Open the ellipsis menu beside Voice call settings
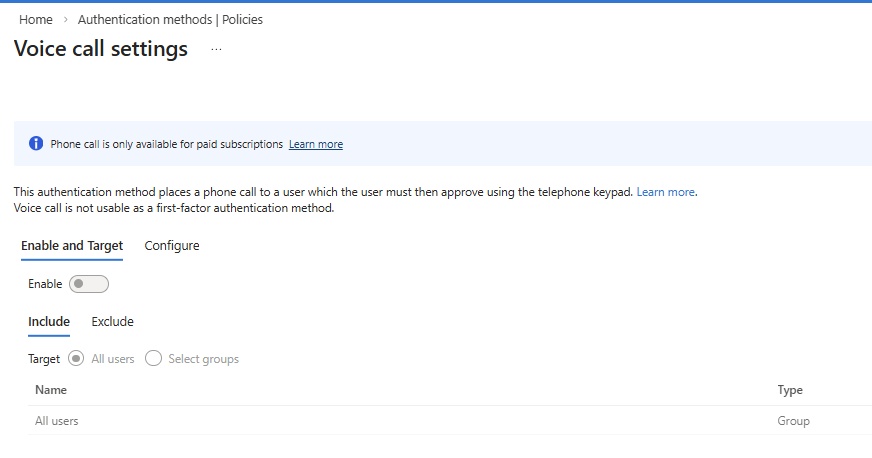This screenshot has height=458, width=872. click(x=216, y=49)
